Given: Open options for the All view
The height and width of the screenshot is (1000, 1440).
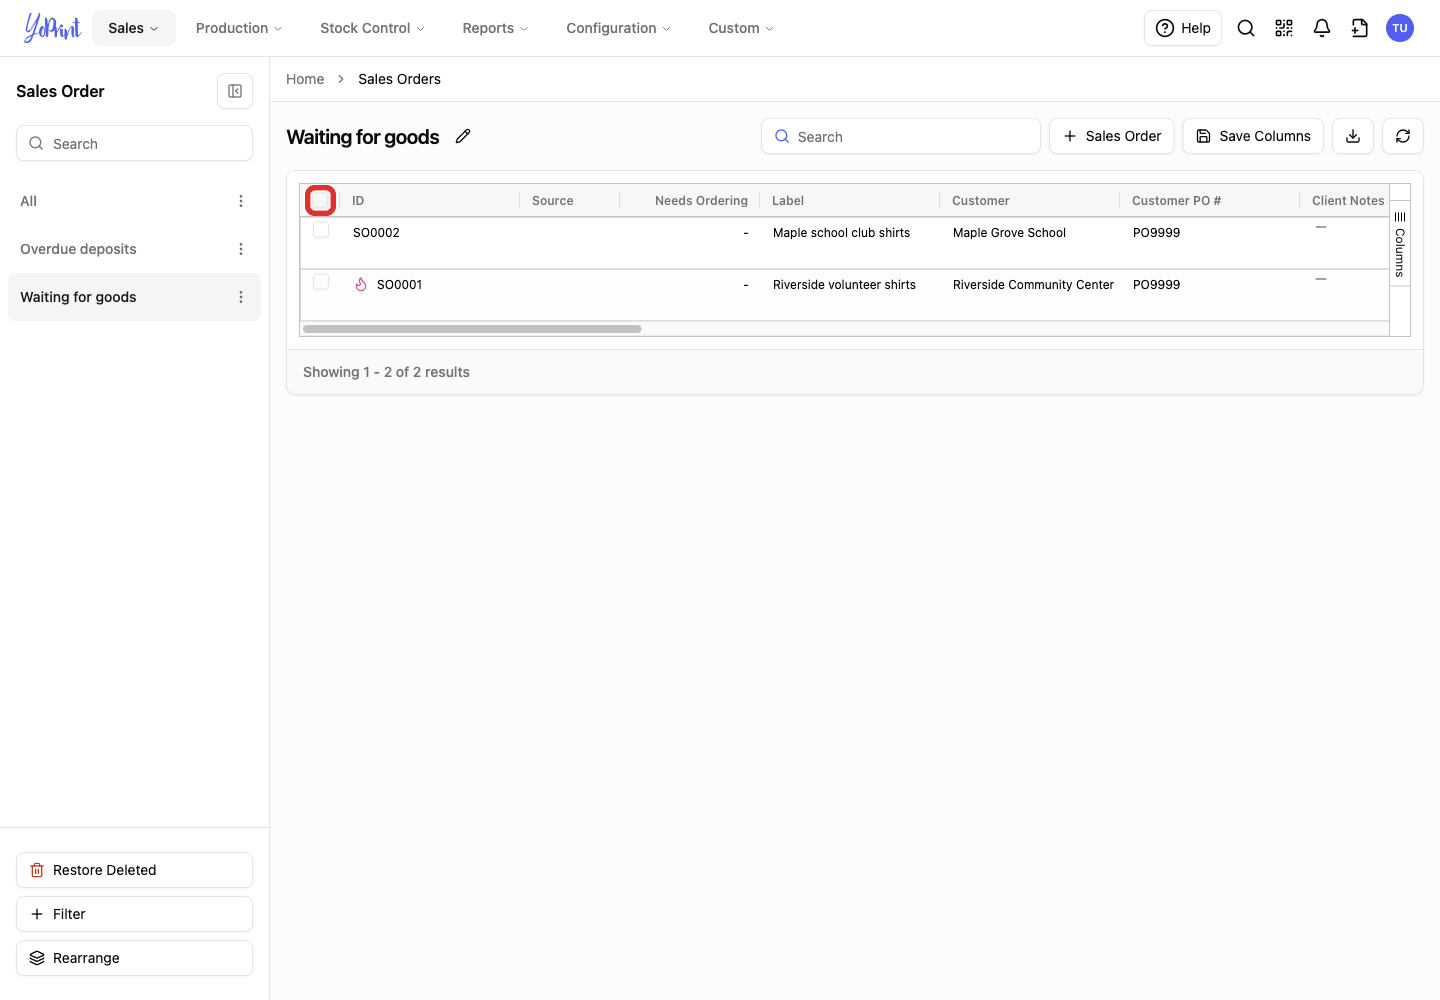Looking at the screenshot, I should [241, 201].
